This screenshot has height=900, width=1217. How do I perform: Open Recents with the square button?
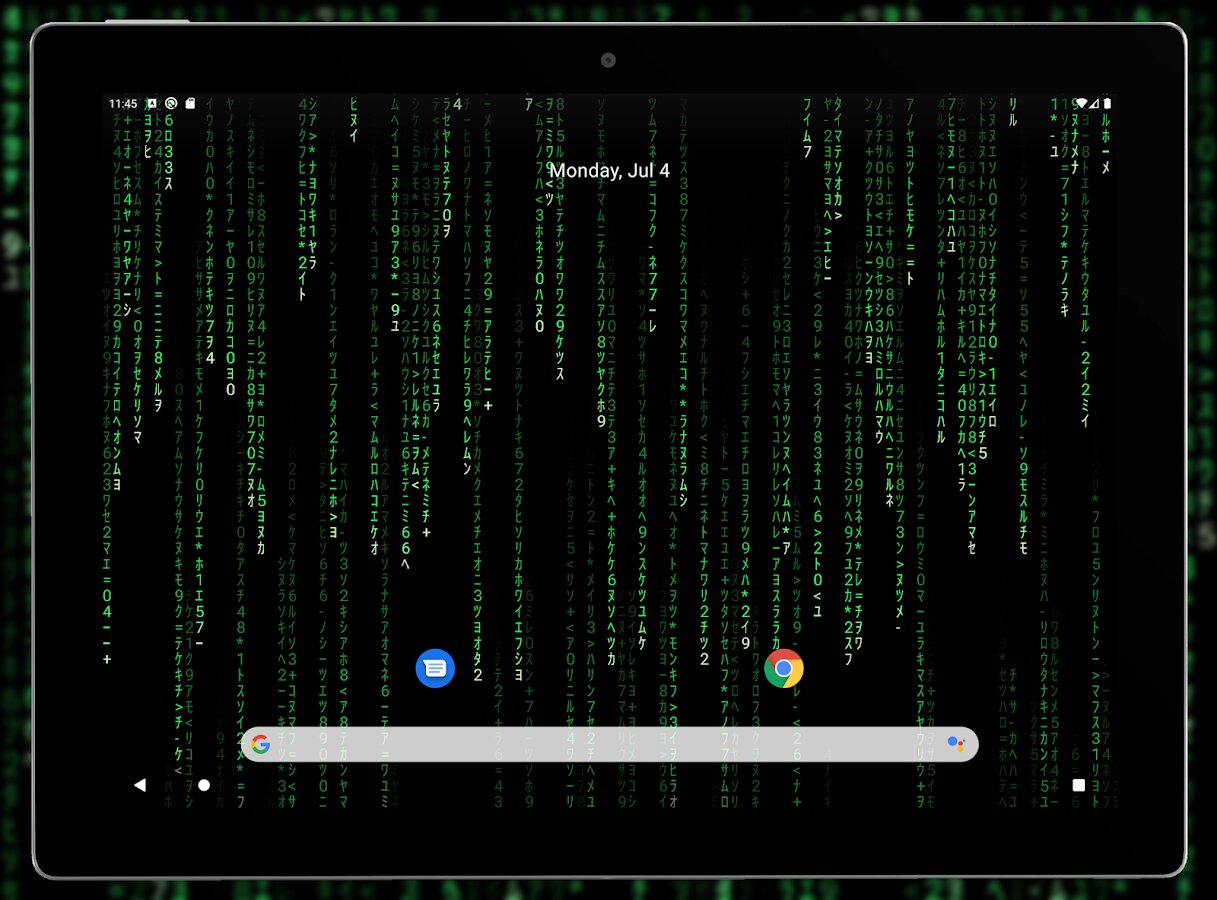coord(1078,785)
